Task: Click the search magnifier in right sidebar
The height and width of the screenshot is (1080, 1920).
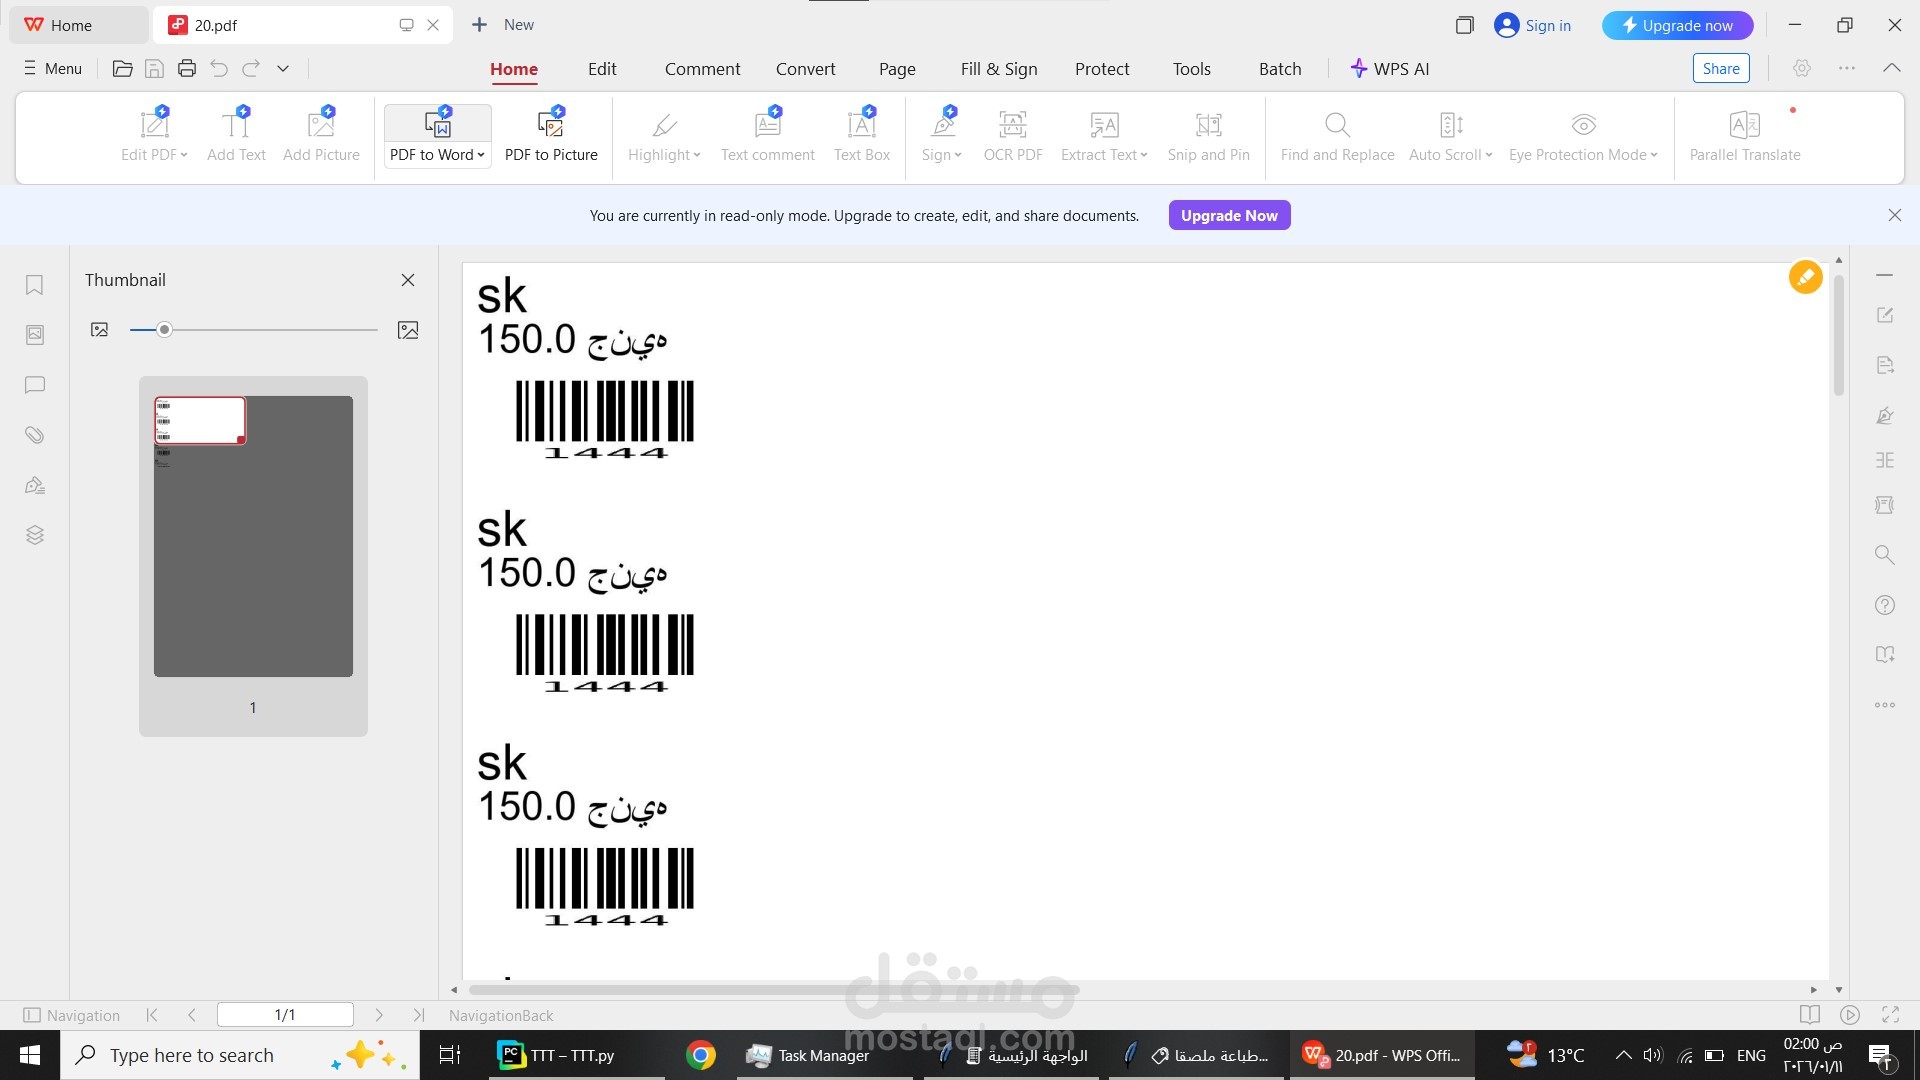Action: tap(1885, 554)
